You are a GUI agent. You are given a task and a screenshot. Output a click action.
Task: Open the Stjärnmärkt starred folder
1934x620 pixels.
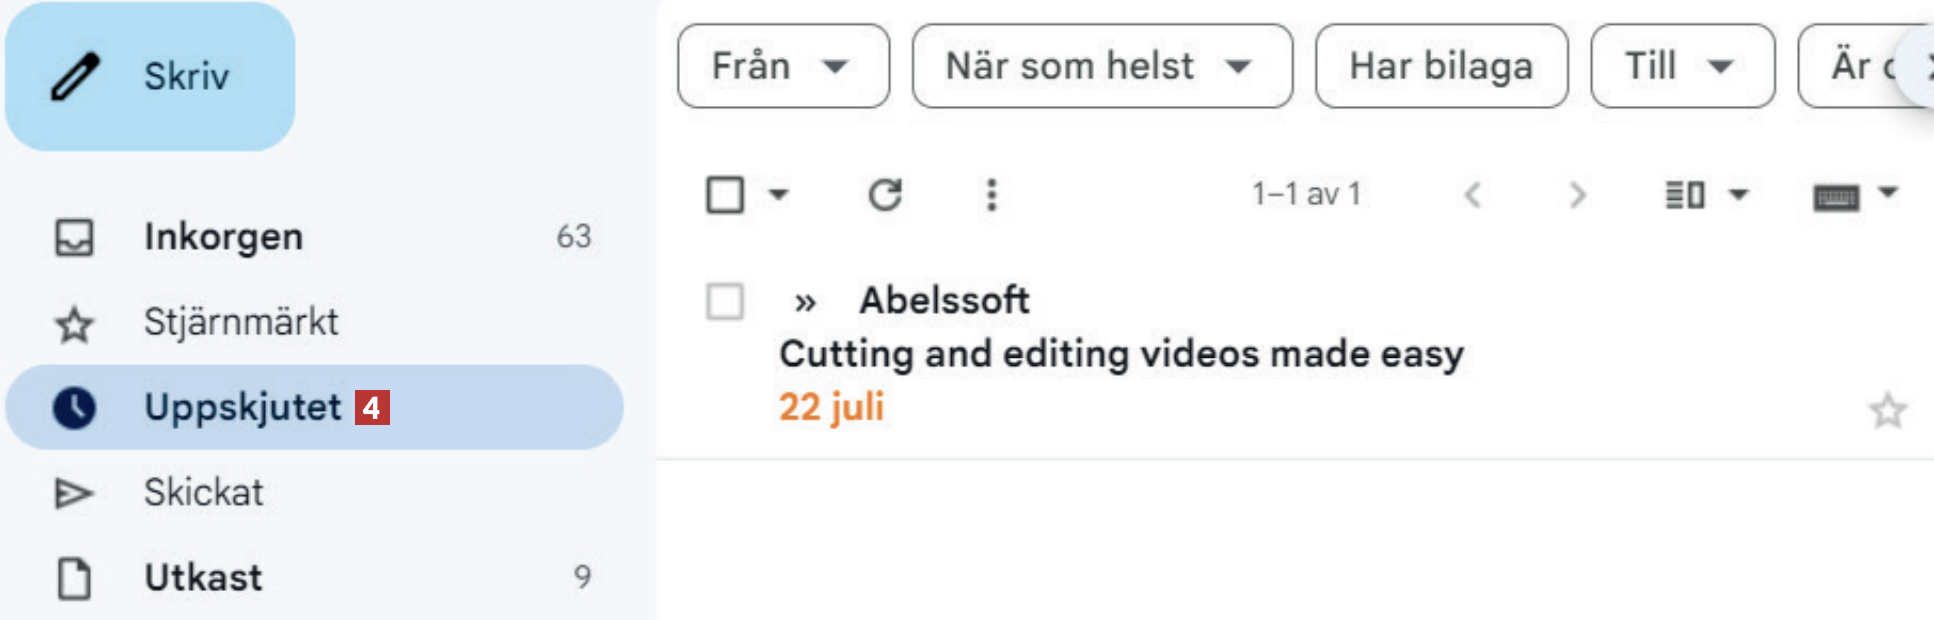coord(240,322)
